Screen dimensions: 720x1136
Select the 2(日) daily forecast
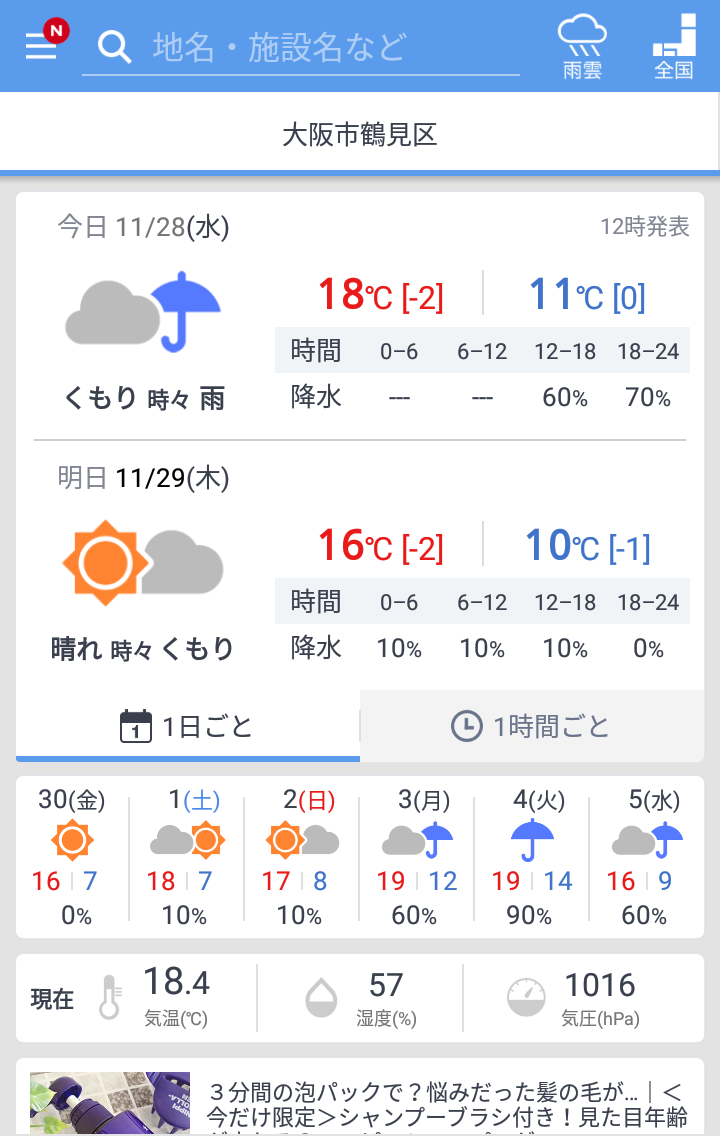point(303,857)
